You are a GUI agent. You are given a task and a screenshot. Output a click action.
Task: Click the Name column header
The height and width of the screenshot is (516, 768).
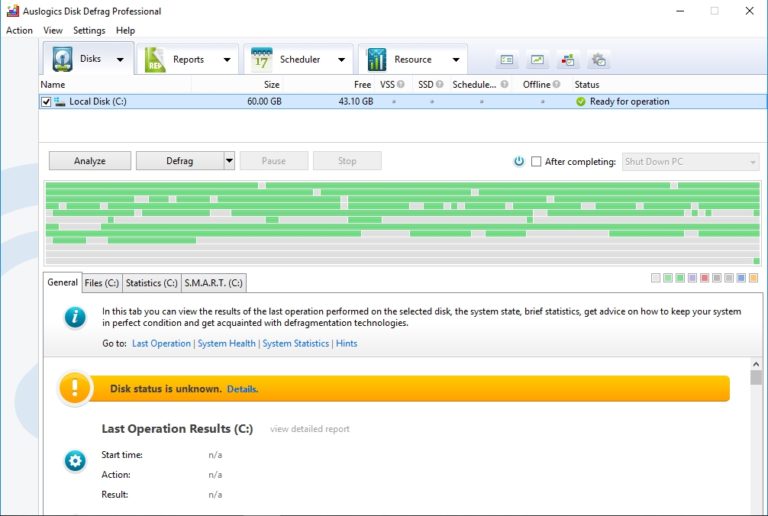115,84
